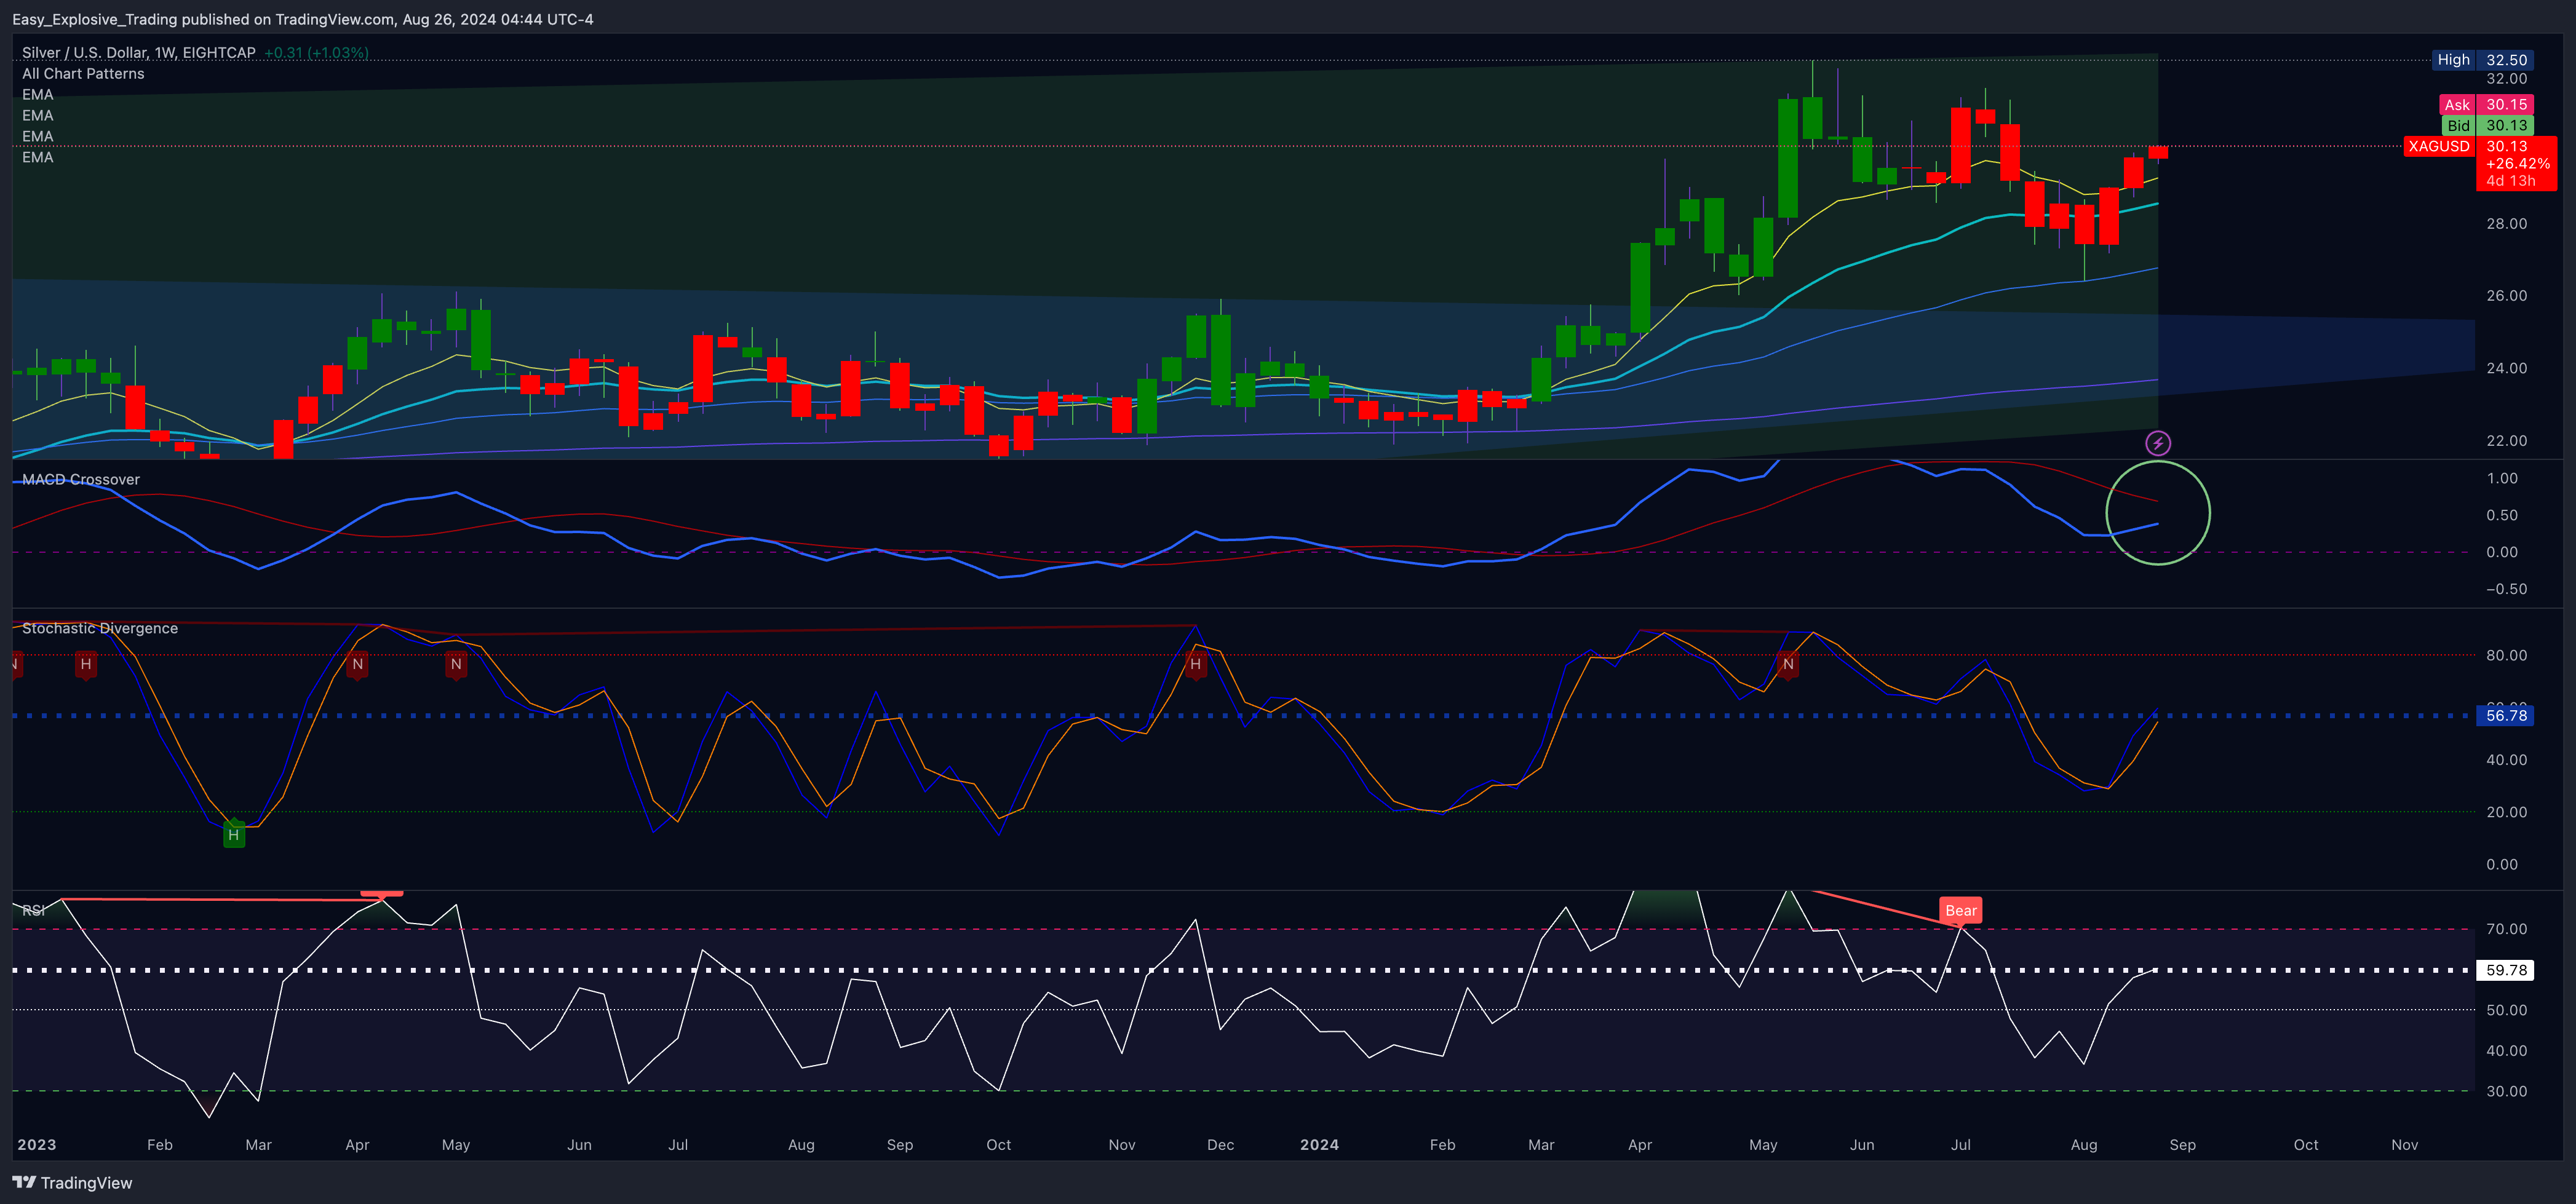Image resolution: width=2576 pixels, height=1204 pixels.
Task: Click the High 32.50 price label
Action: tap(2482, 60)
